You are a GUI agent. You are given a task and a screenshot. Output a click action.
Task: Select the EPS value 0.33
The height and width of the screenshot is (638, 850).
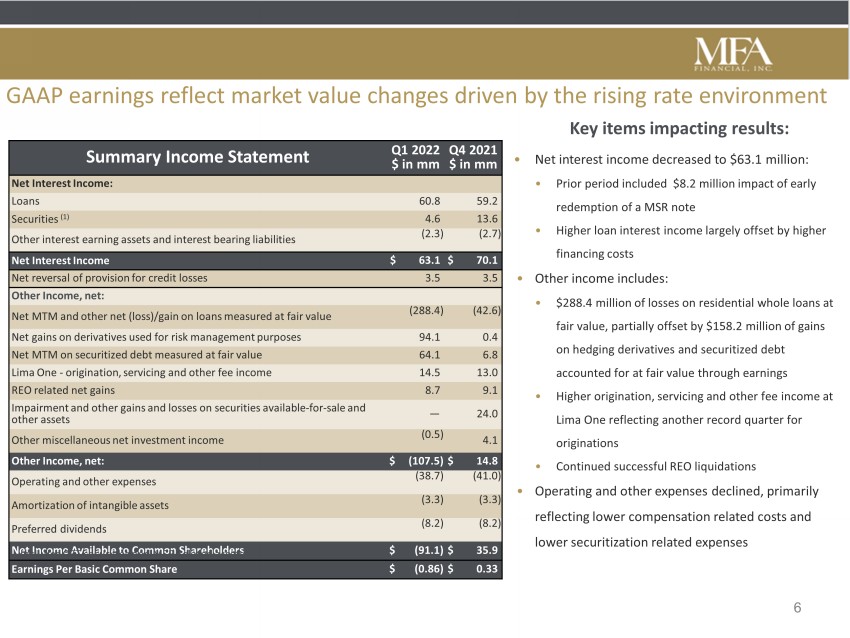487,569
